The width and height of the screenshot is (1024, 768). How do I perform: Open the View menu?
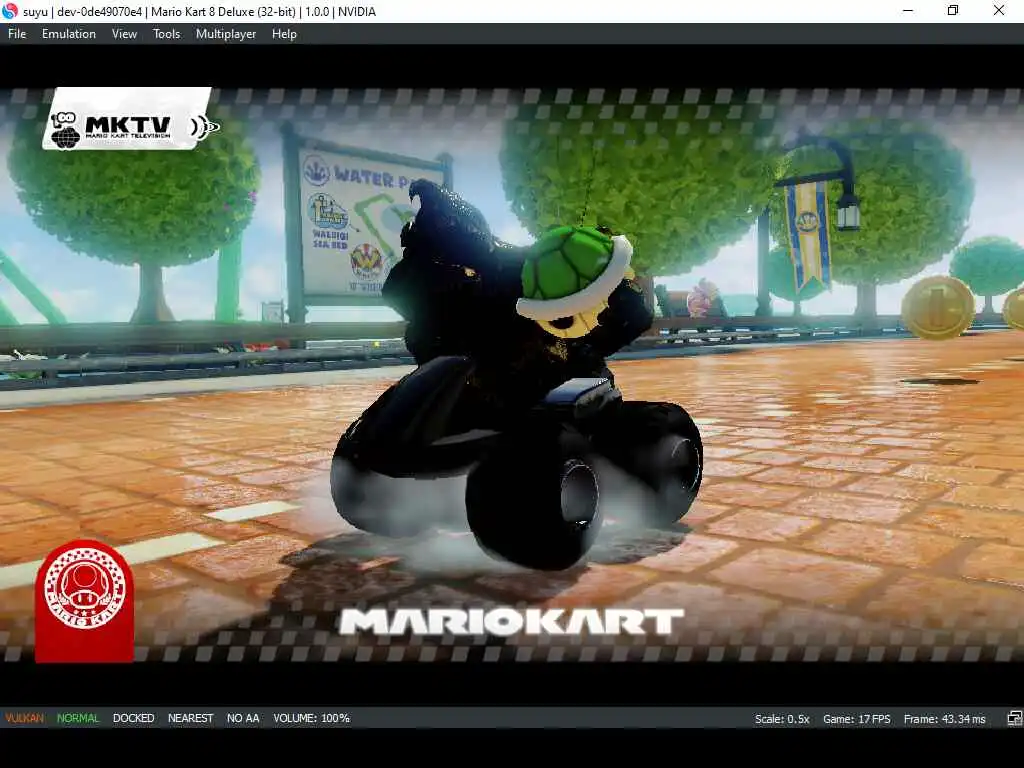tap(124, 34)
